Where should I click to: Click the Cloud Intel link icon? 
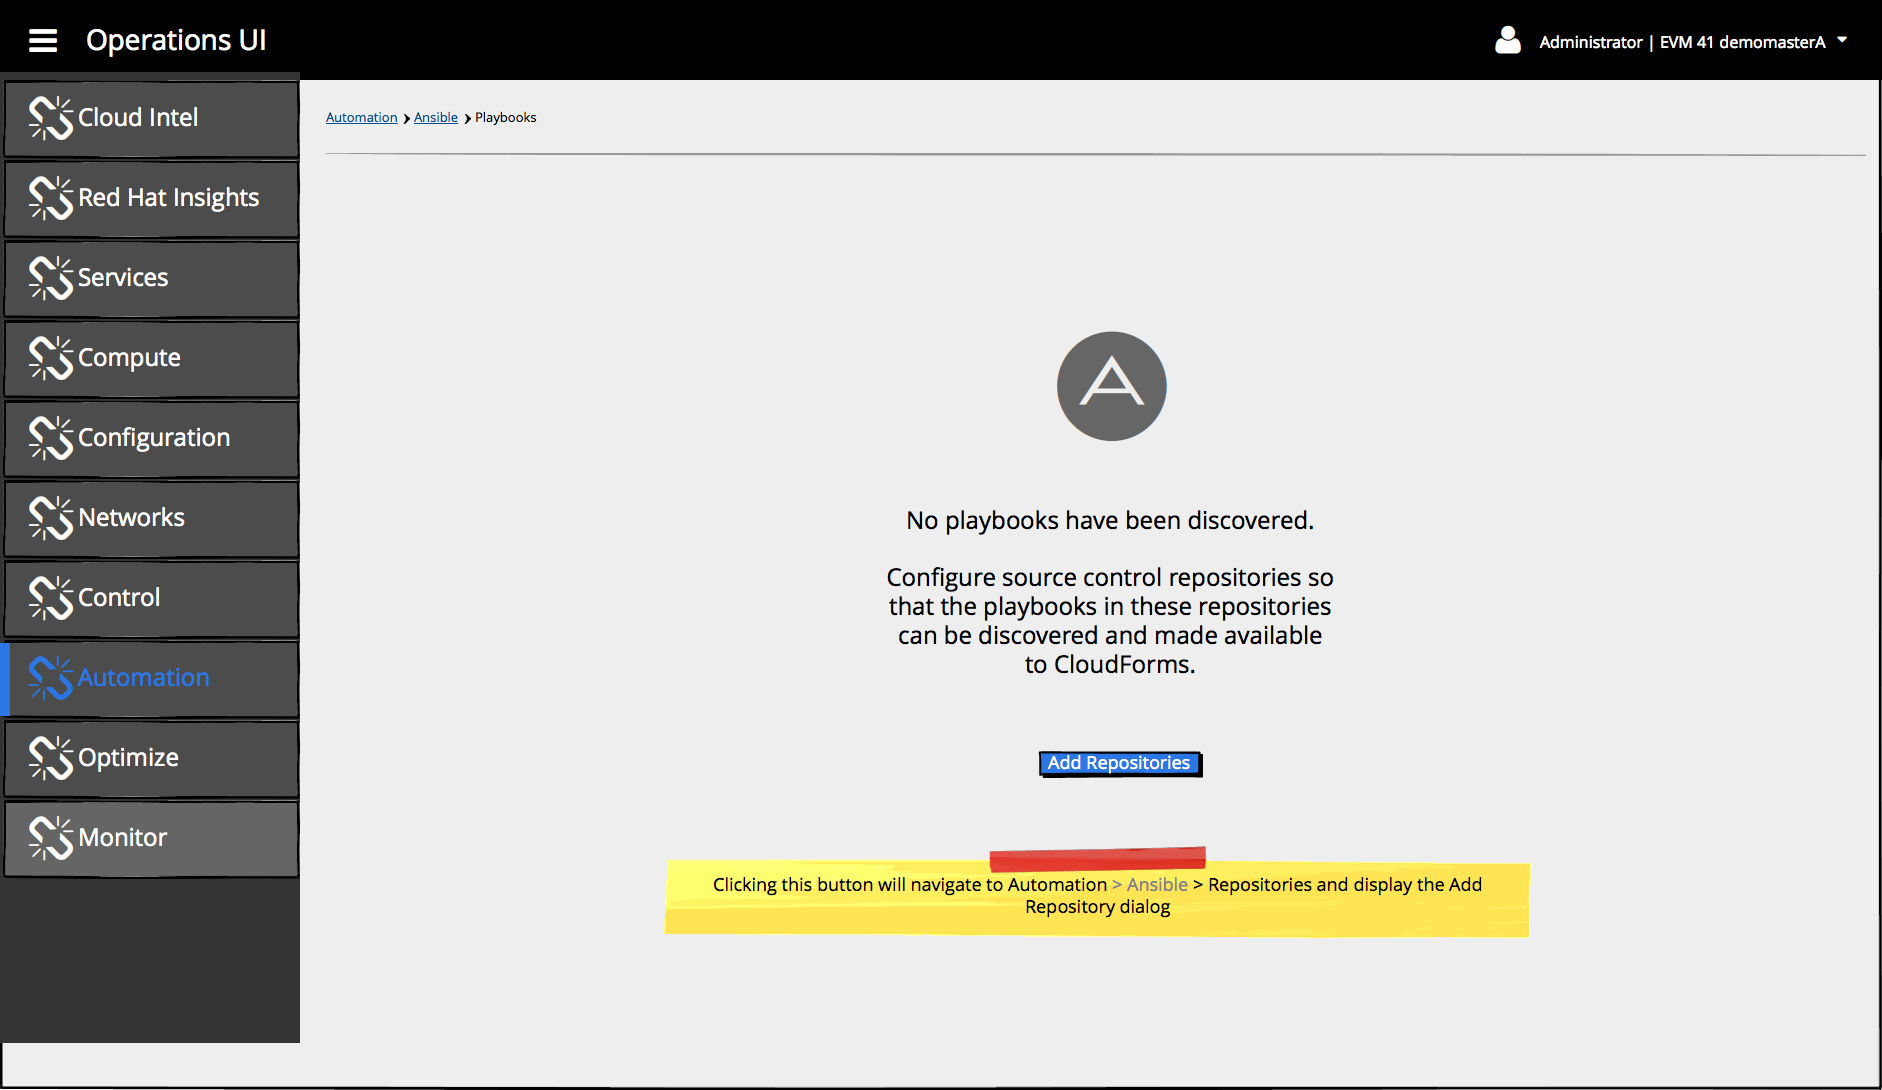pyautogui.click(x=51, y=118)
